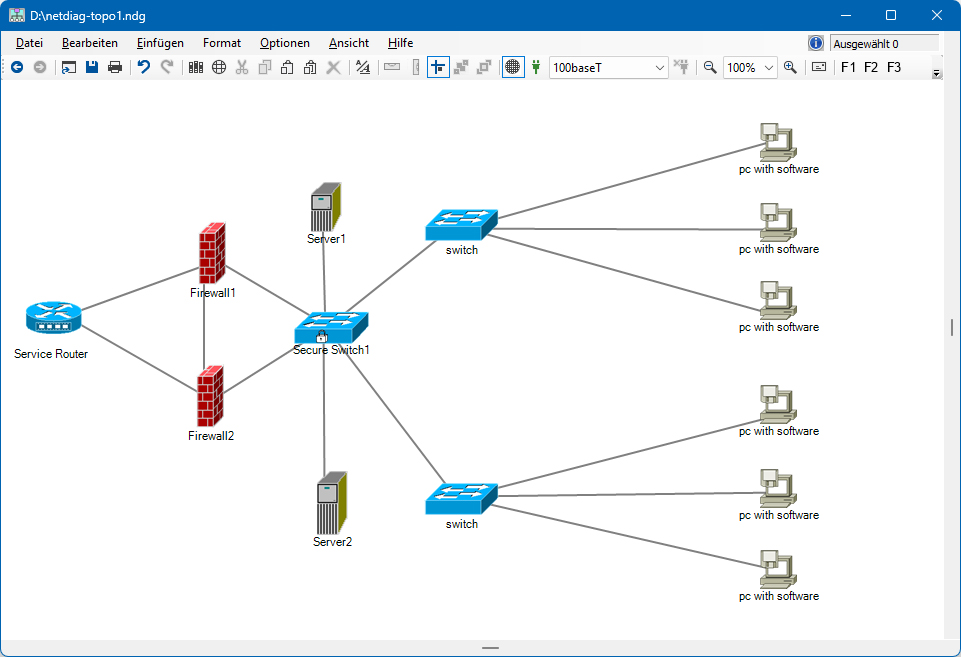
Task: Save the diagram with the floppy icon
Action: point(92,67)
